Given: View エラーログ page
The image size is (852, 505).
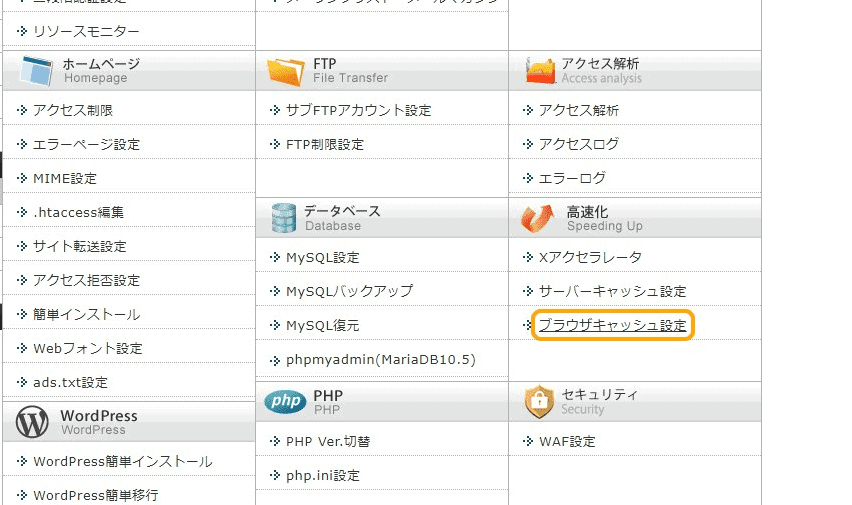Looking at the screenshot, I should pos(572,178).
